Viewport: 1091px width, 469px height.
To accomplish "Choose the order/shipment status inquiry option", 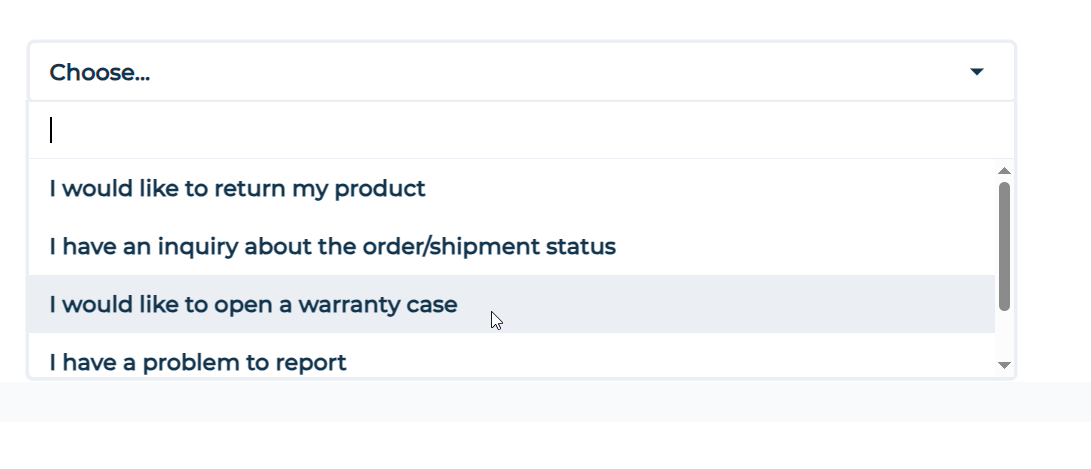I will click(332, 247).
